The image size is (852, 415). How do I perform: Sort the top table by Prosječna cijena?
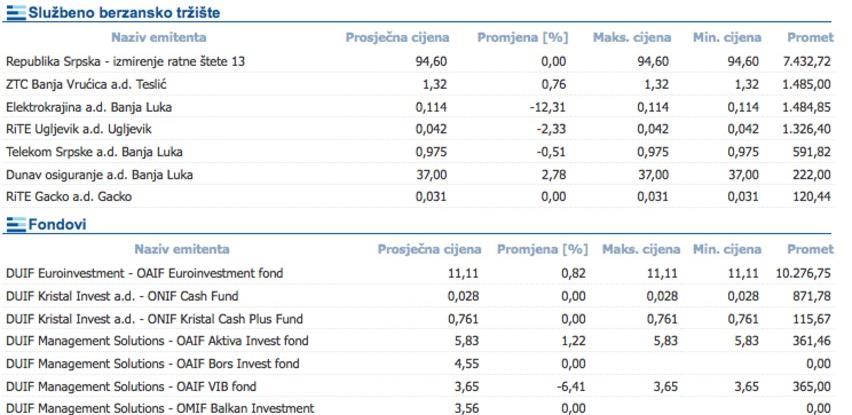[397, 38]
